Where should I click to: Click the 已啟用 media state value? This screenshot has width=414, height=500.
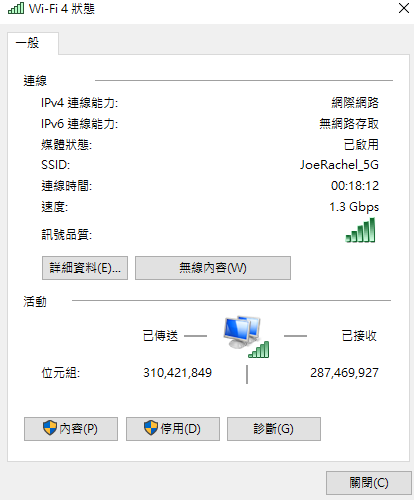(361, 145)
